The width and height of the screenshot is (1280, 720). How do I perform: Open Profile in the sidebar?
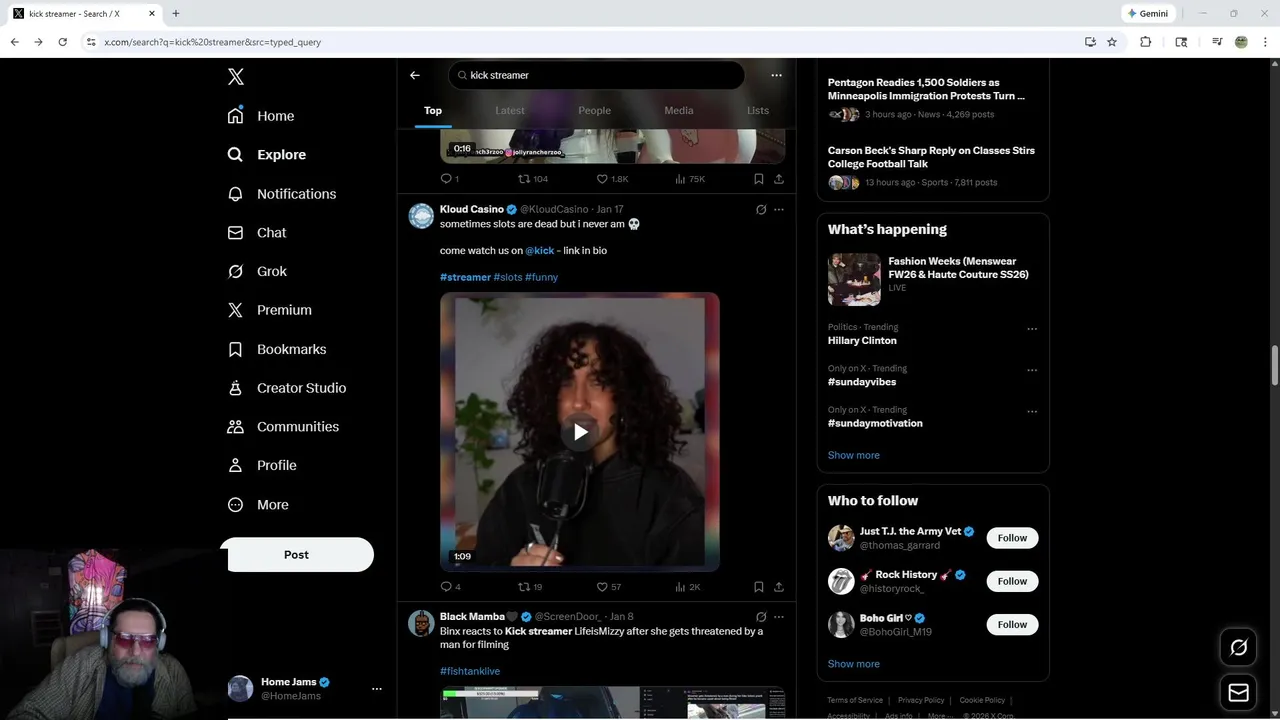pyautogui.click(x=261, y=465)
